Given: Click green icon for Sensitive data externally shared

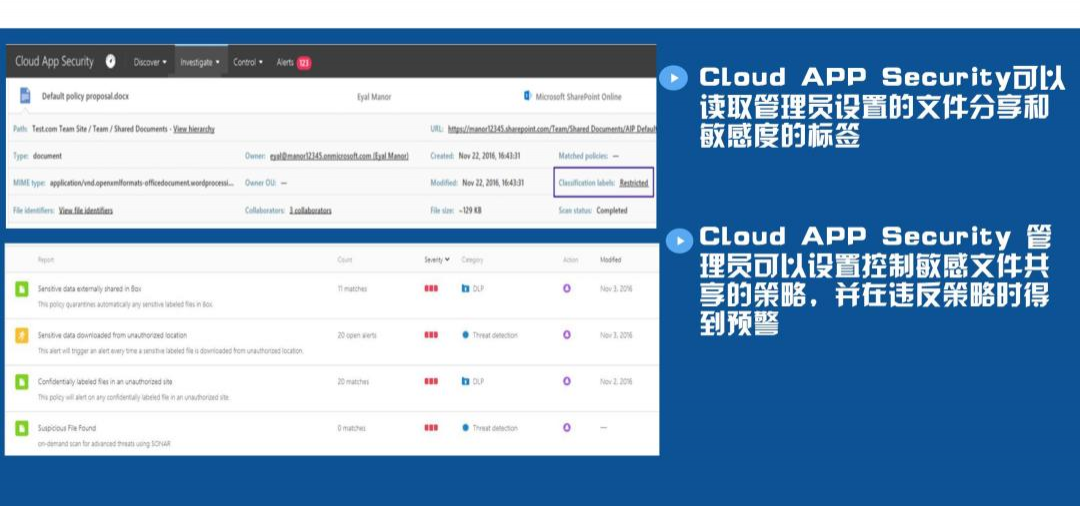Looking at the screenshot, I should coord(22,288).
